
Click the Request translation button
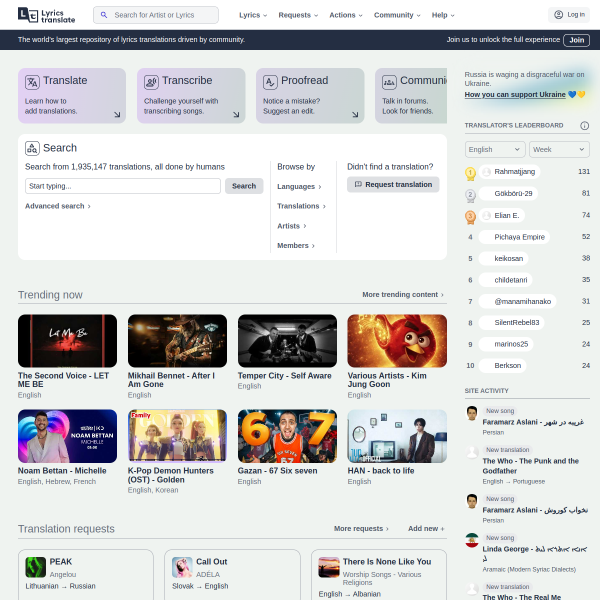pyautogui.click(x=393, y=184)
